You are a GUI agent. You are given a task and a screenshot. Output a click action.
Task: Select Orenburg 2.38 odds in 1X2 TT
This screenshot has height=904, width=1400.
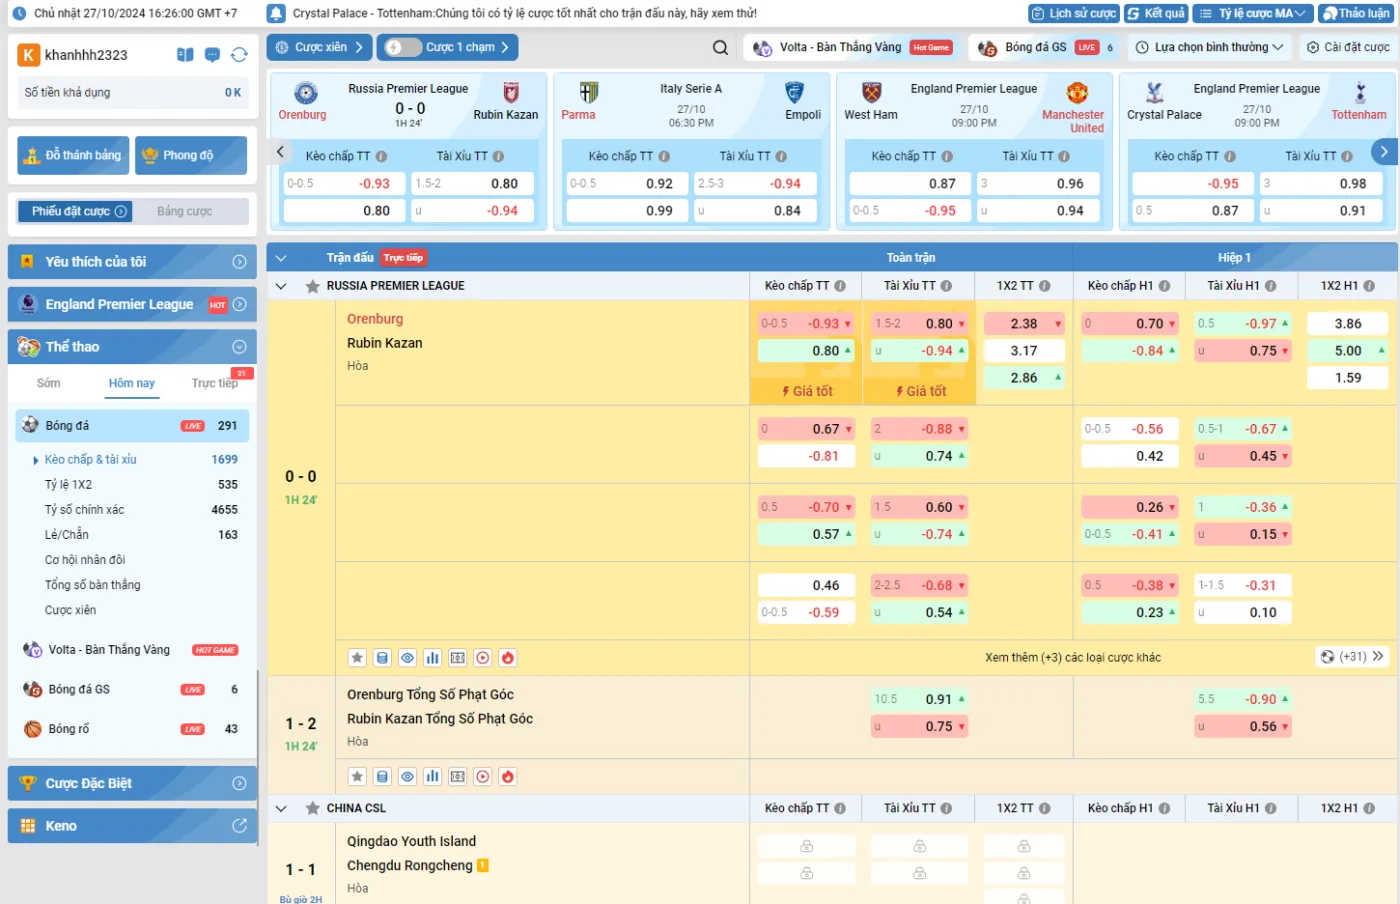[1023, 324]
